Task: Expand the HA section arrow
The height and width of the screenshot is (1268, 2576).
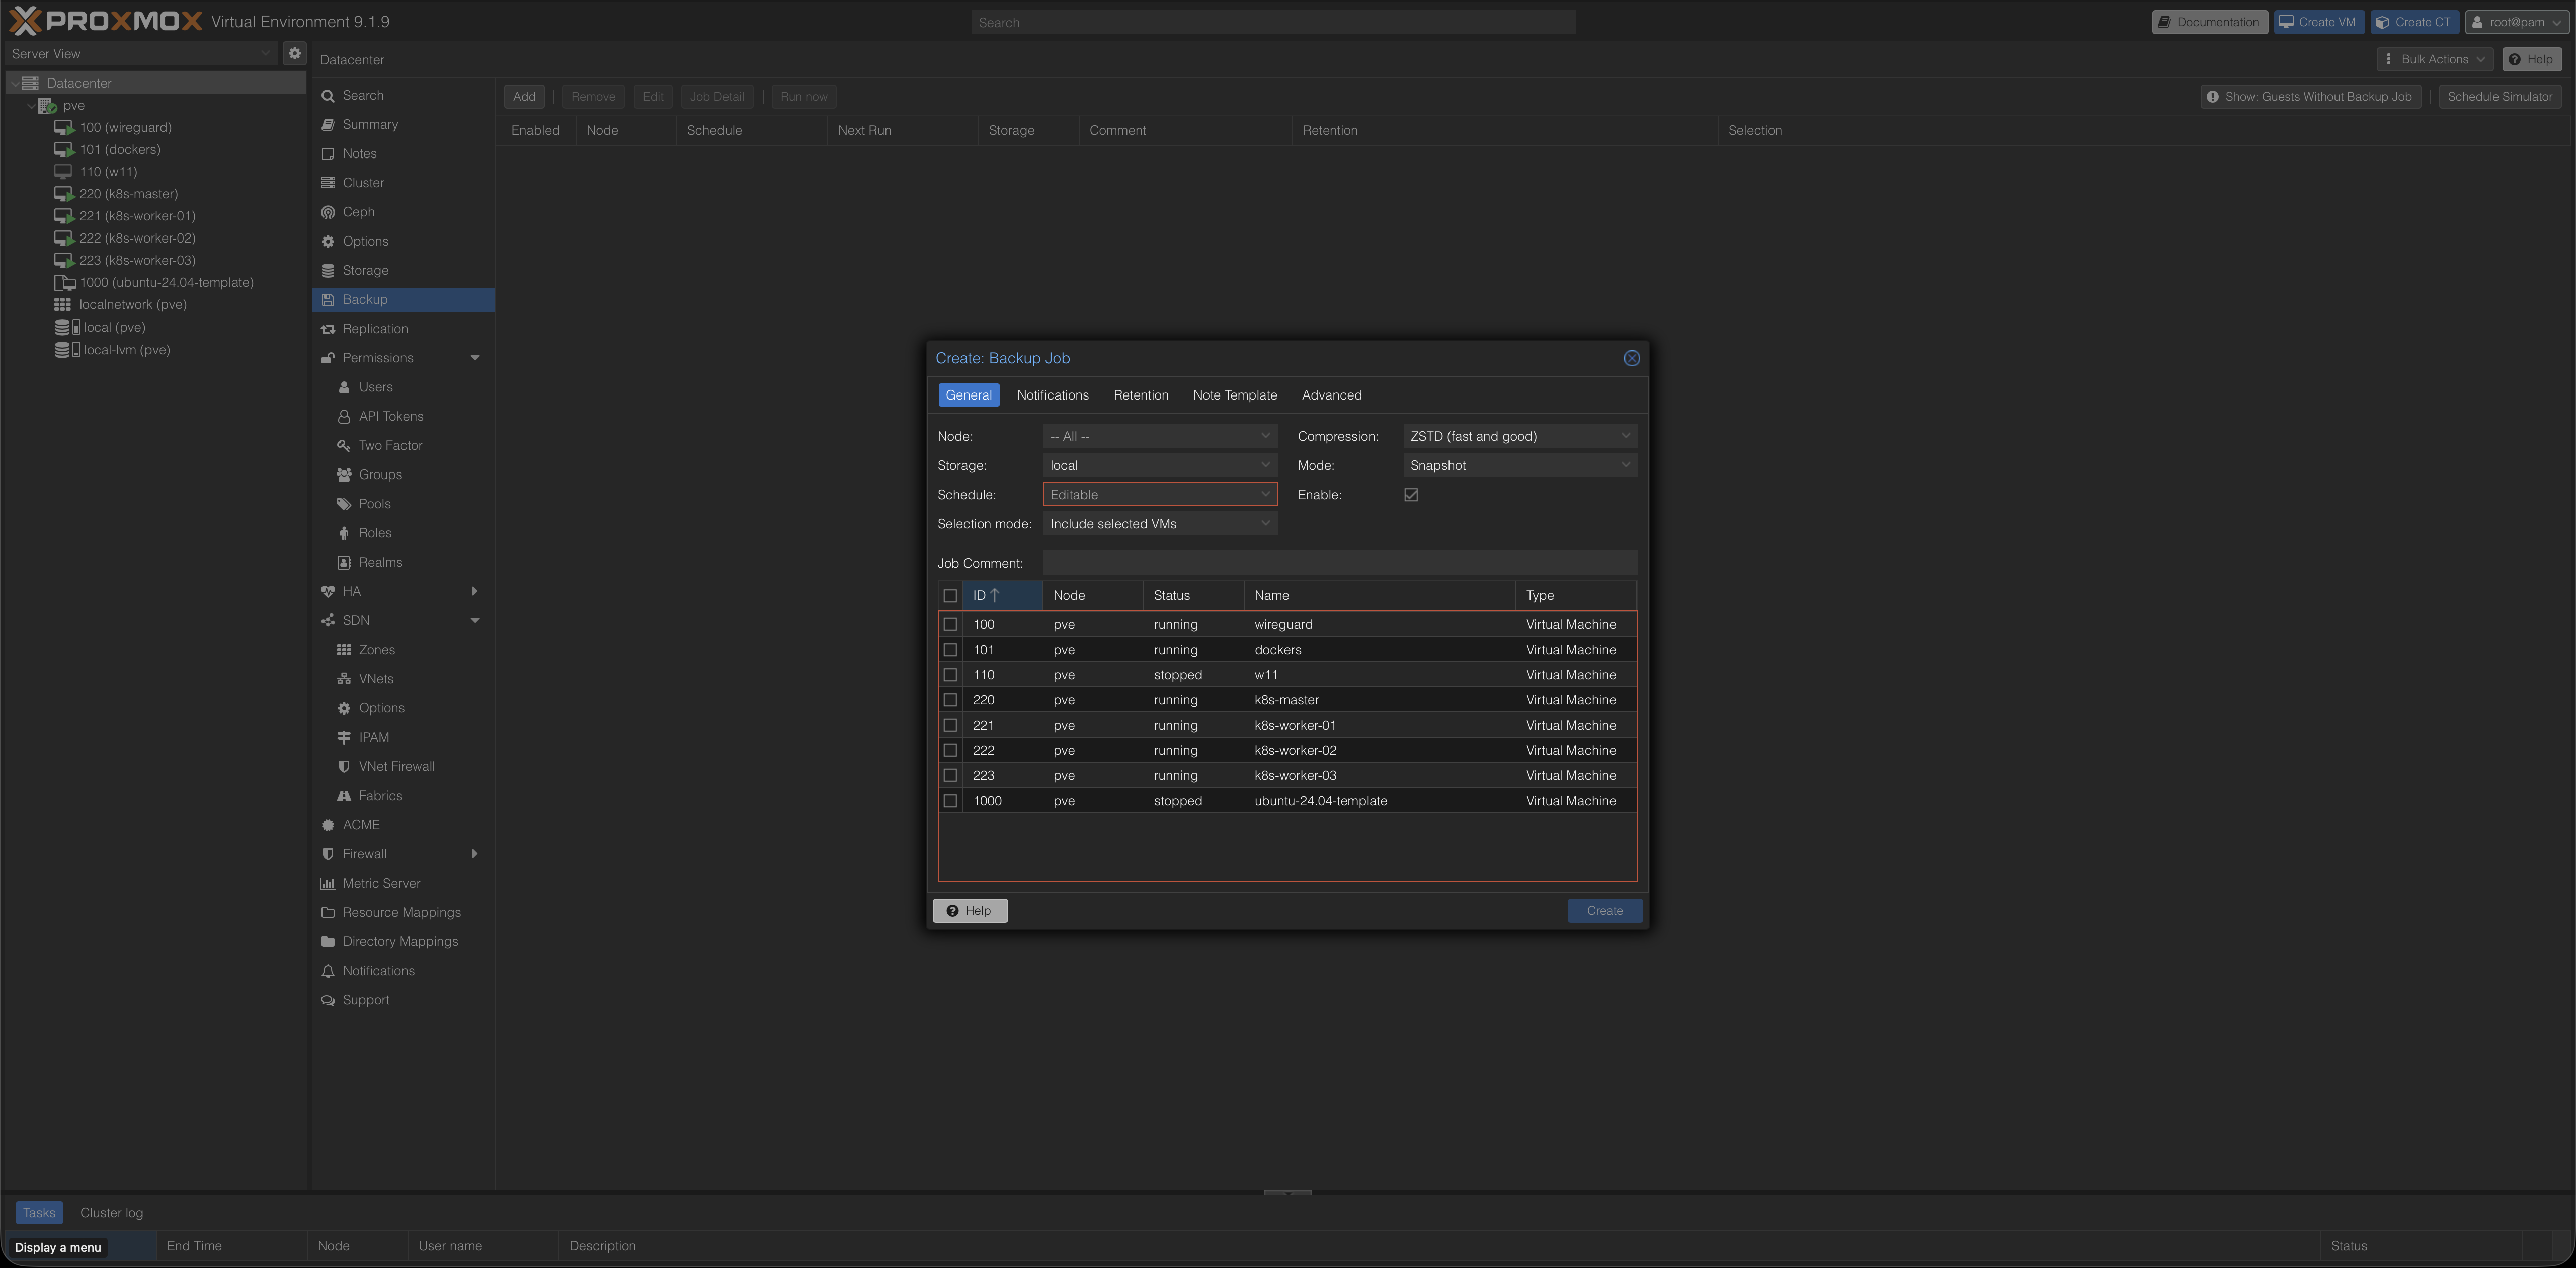Action: coord(475,591)
